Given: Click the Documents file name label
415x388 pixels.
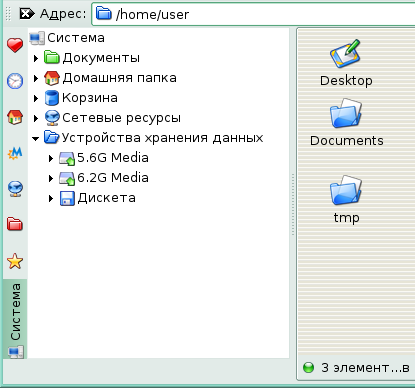Looking at the screenshot, I should pyautogui.click(x=347, y=141).
